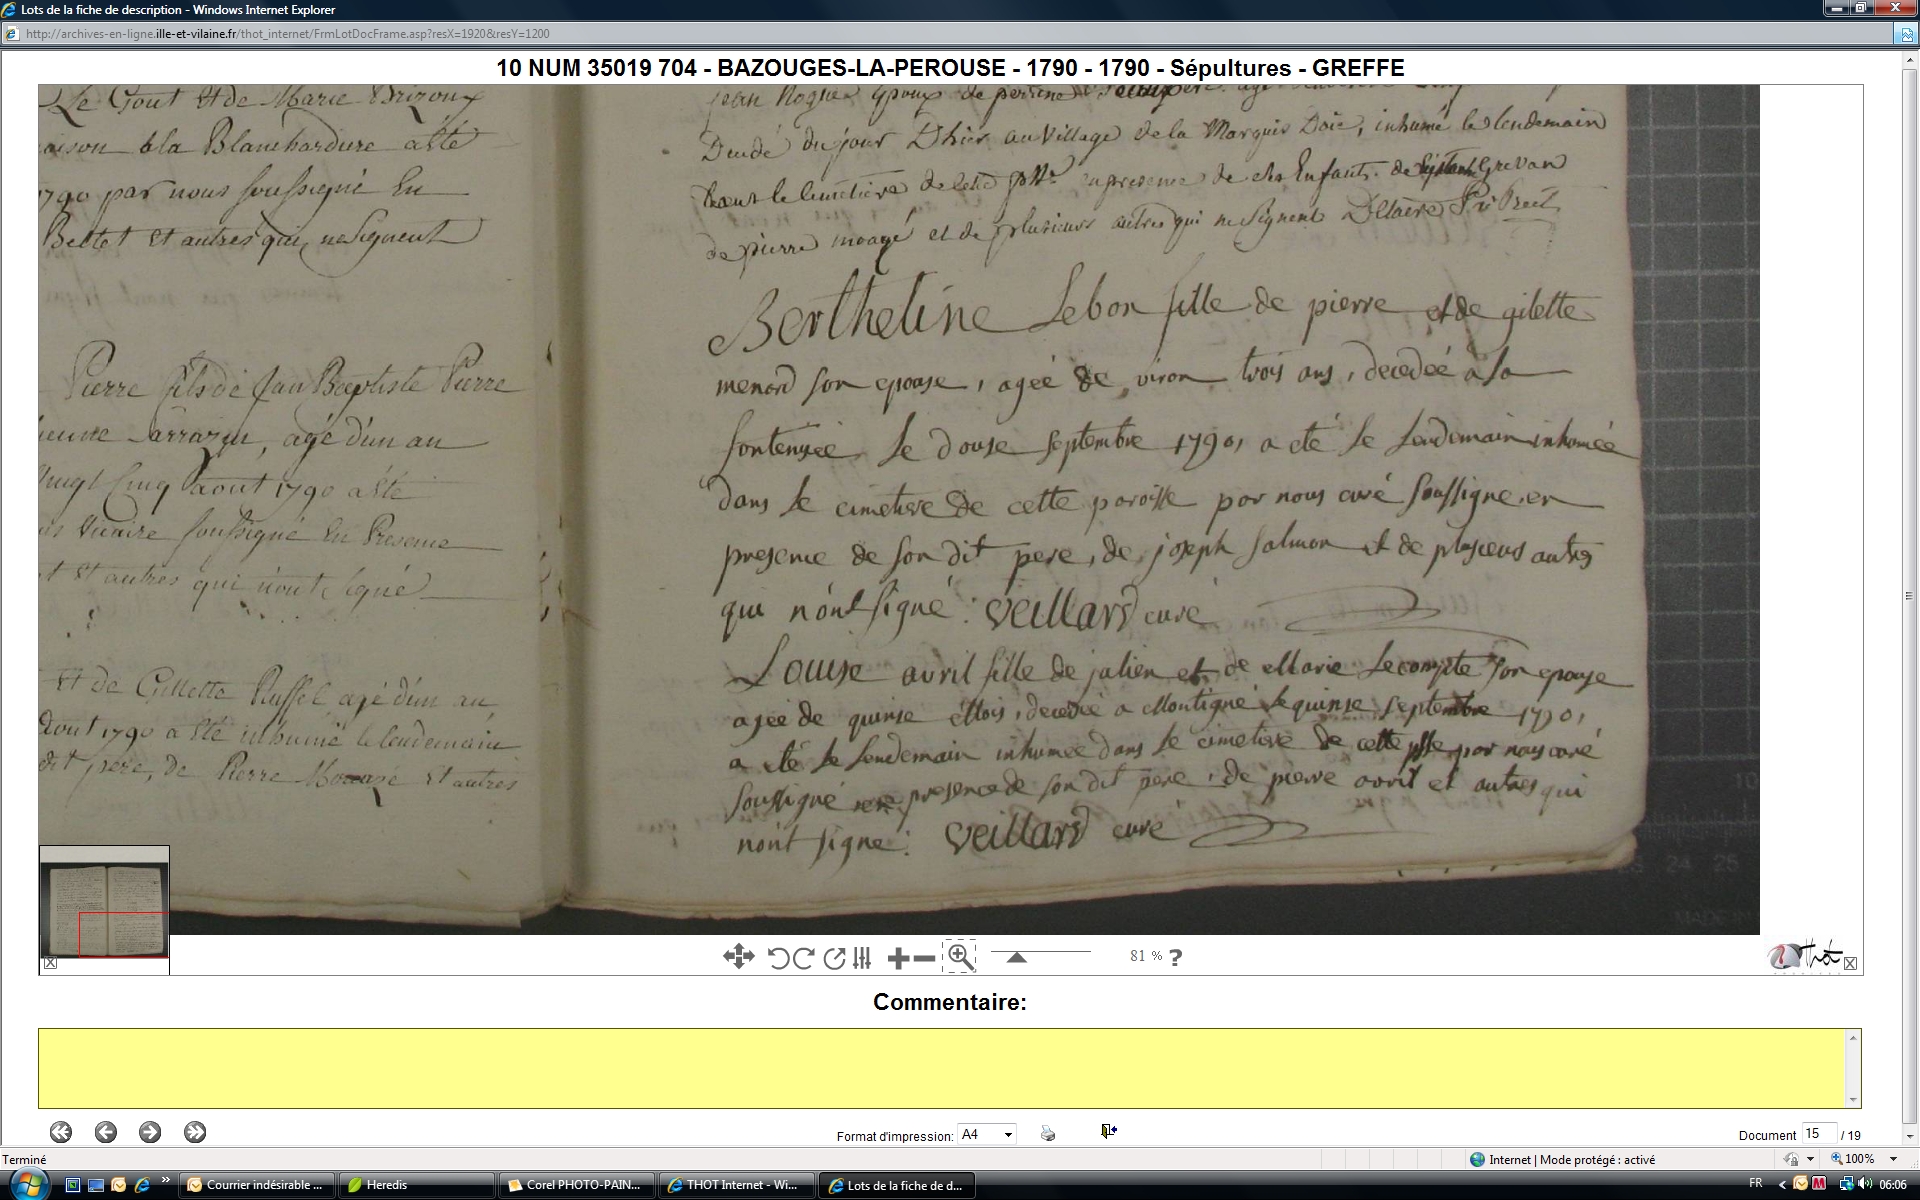Zoom out with the minus icon
The height and width of the screenshot is (1200, 1920).
coord(925,958)
